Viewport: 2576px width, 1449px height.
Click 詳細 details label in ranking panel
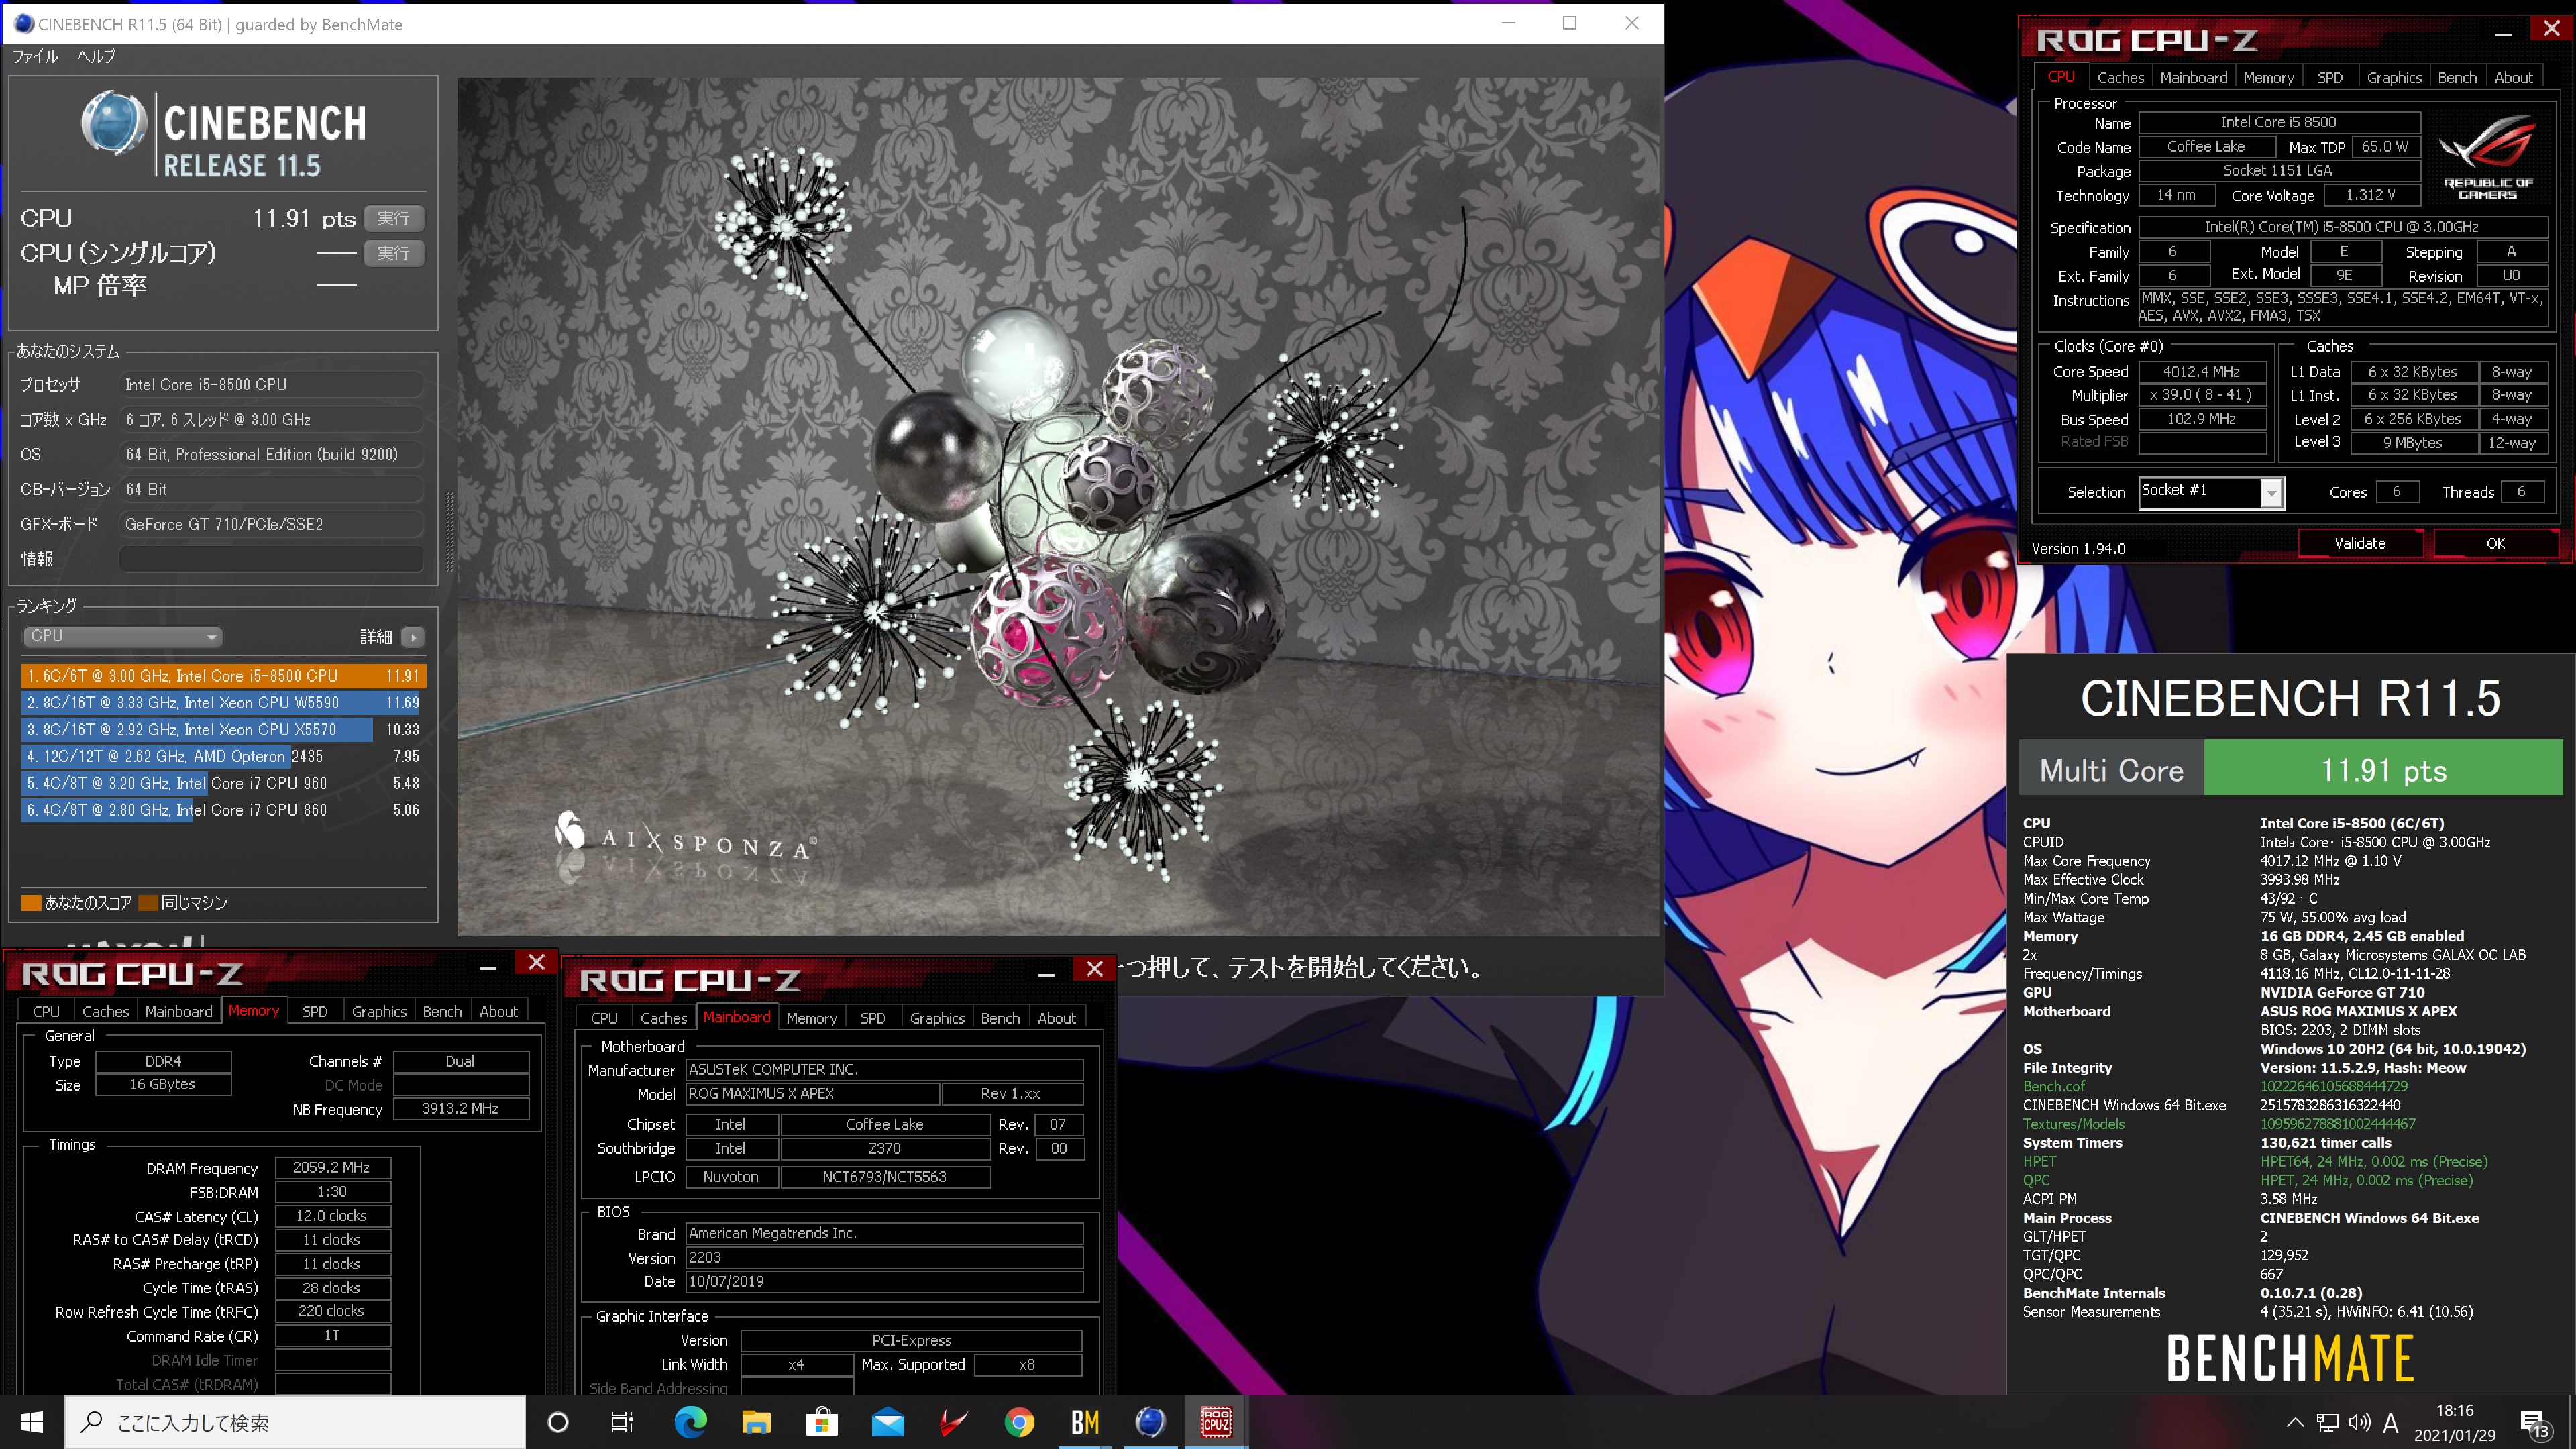click(x=376, y=636)
